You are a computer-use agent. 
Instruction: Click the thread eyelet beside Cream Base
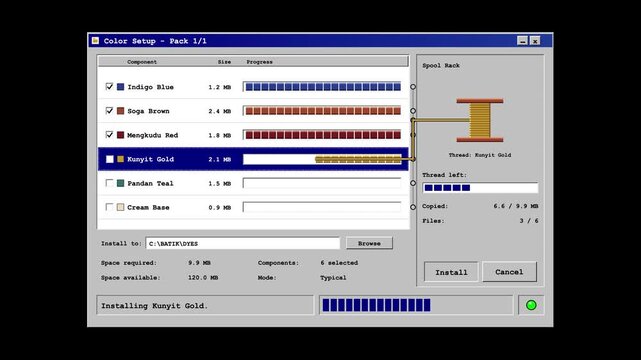click(x=413, y=207)
